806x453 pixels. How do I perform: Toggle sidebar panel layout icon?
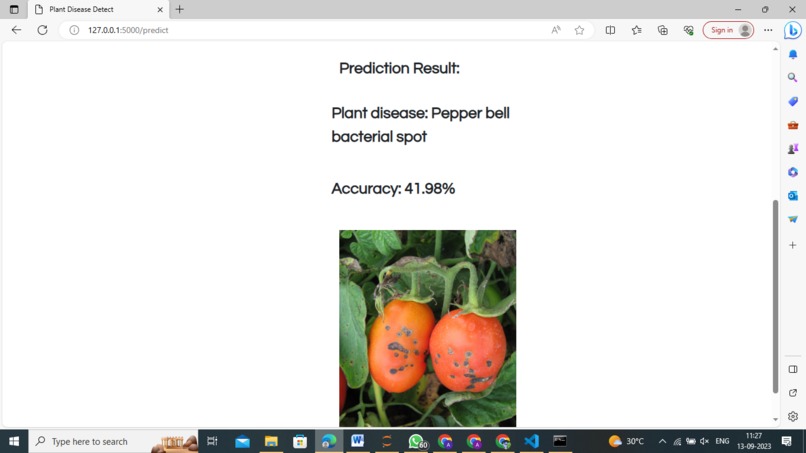[x=793, y=369]
